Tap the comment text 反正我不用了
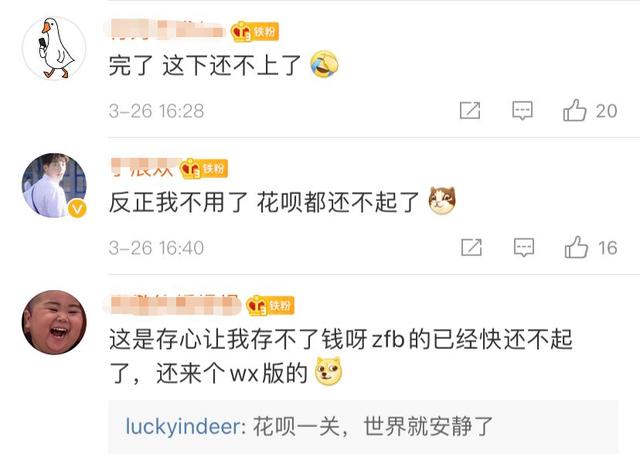Viewport: 640px width, 465px height. [x=178, y=202]
